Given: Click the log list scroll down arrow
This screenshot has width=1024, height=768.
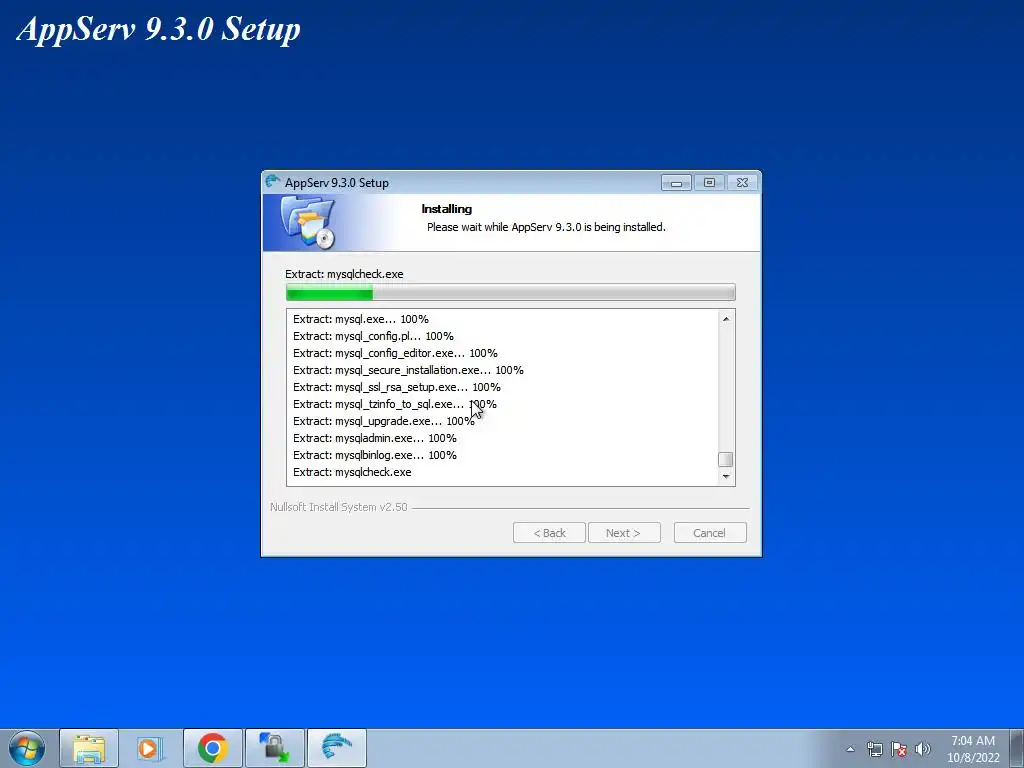Looking at the screenshot, I should [x=726, y=477].
